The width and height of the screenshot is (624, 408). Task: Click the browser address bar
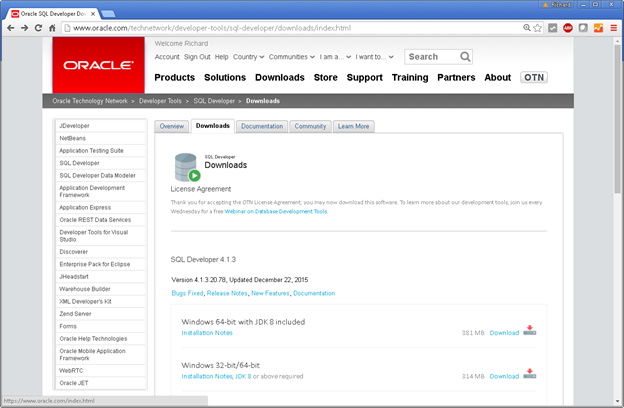[292, 28]
